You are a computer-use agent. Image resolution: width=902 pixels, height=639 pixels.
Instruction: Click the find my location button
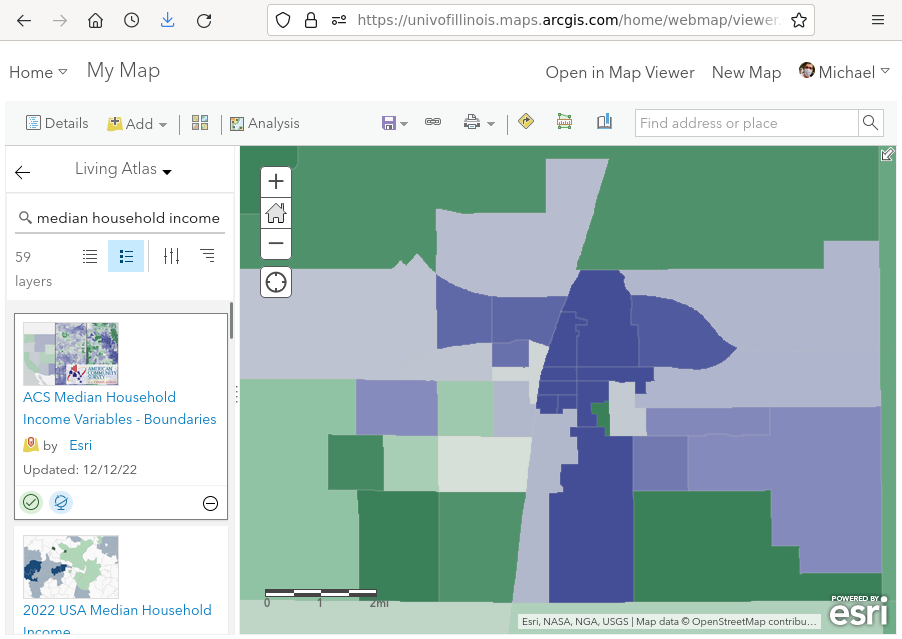click(x=276, y=282)
